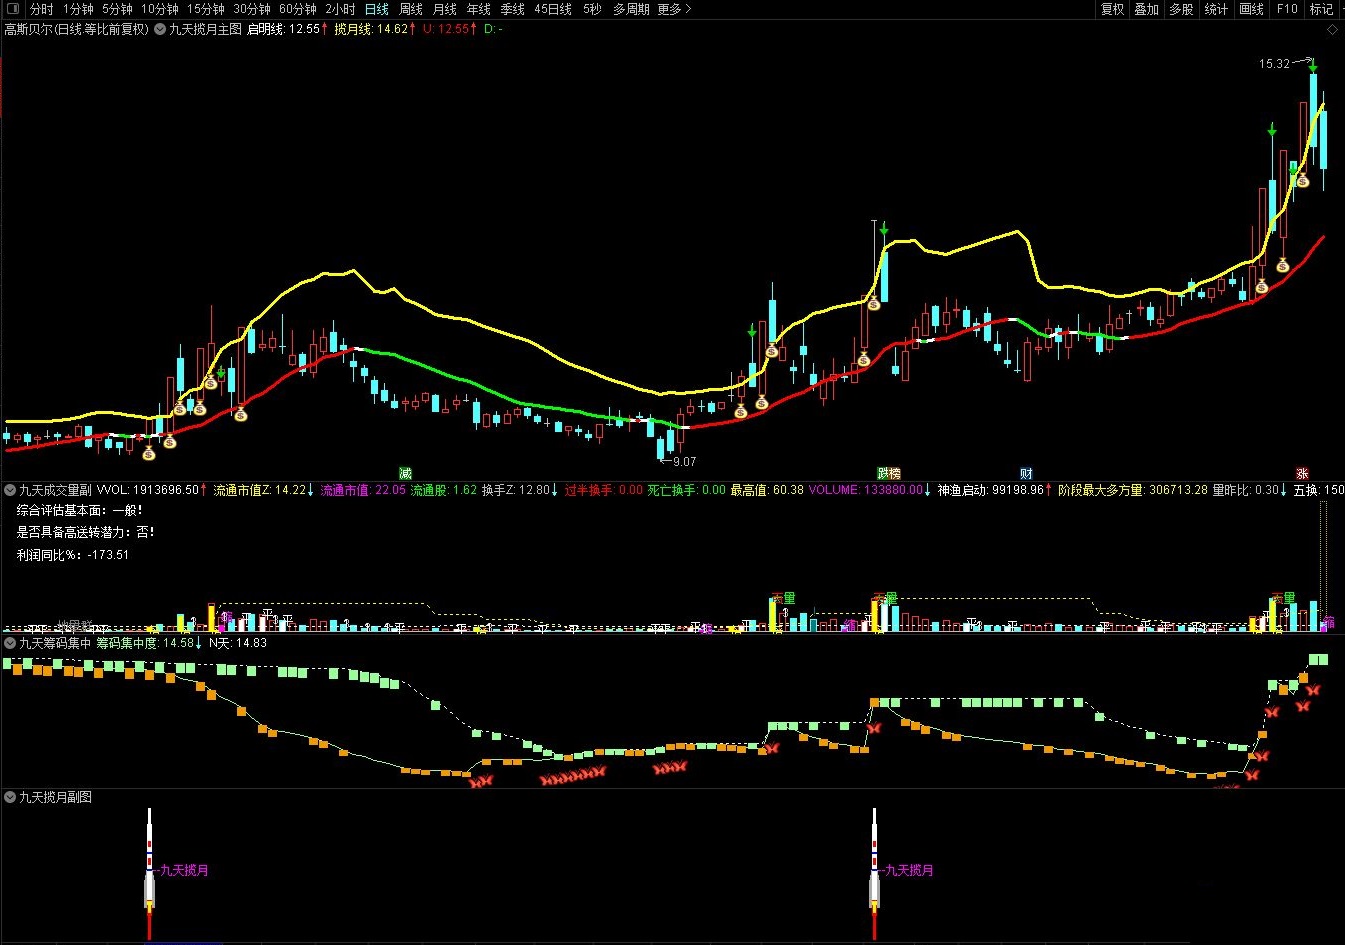Click the 多股 multi-stock button
This screenshot has width=1345, height=945.
[x=1182, y=9]
